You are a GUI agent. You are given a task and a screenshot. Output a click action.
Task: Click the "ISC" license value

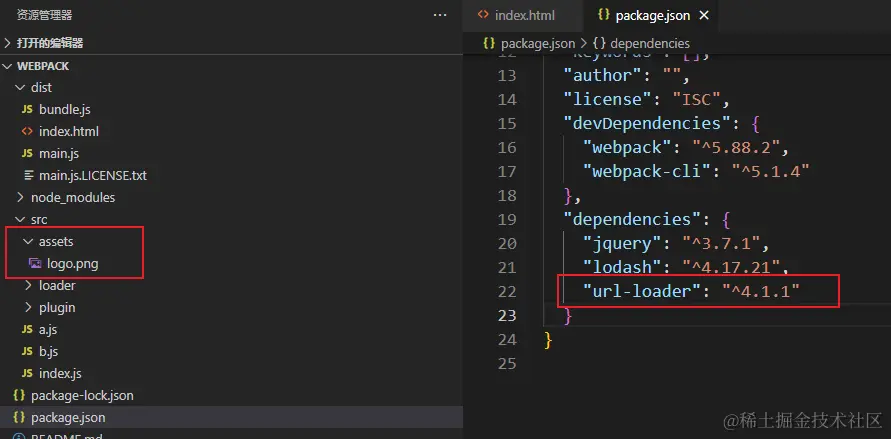click(x=697, y=99)
